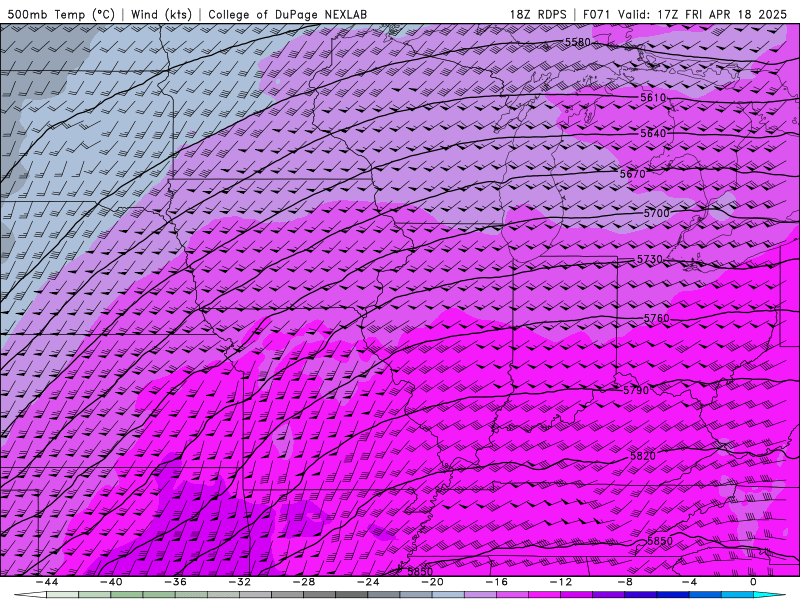Click the 0 value on temperature scale

coord(754,582)
